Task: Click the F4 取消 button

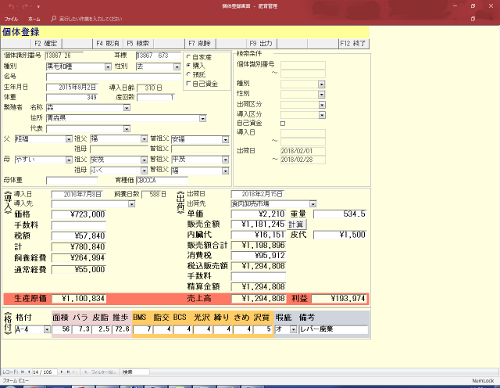Action: tap(108, 43)
